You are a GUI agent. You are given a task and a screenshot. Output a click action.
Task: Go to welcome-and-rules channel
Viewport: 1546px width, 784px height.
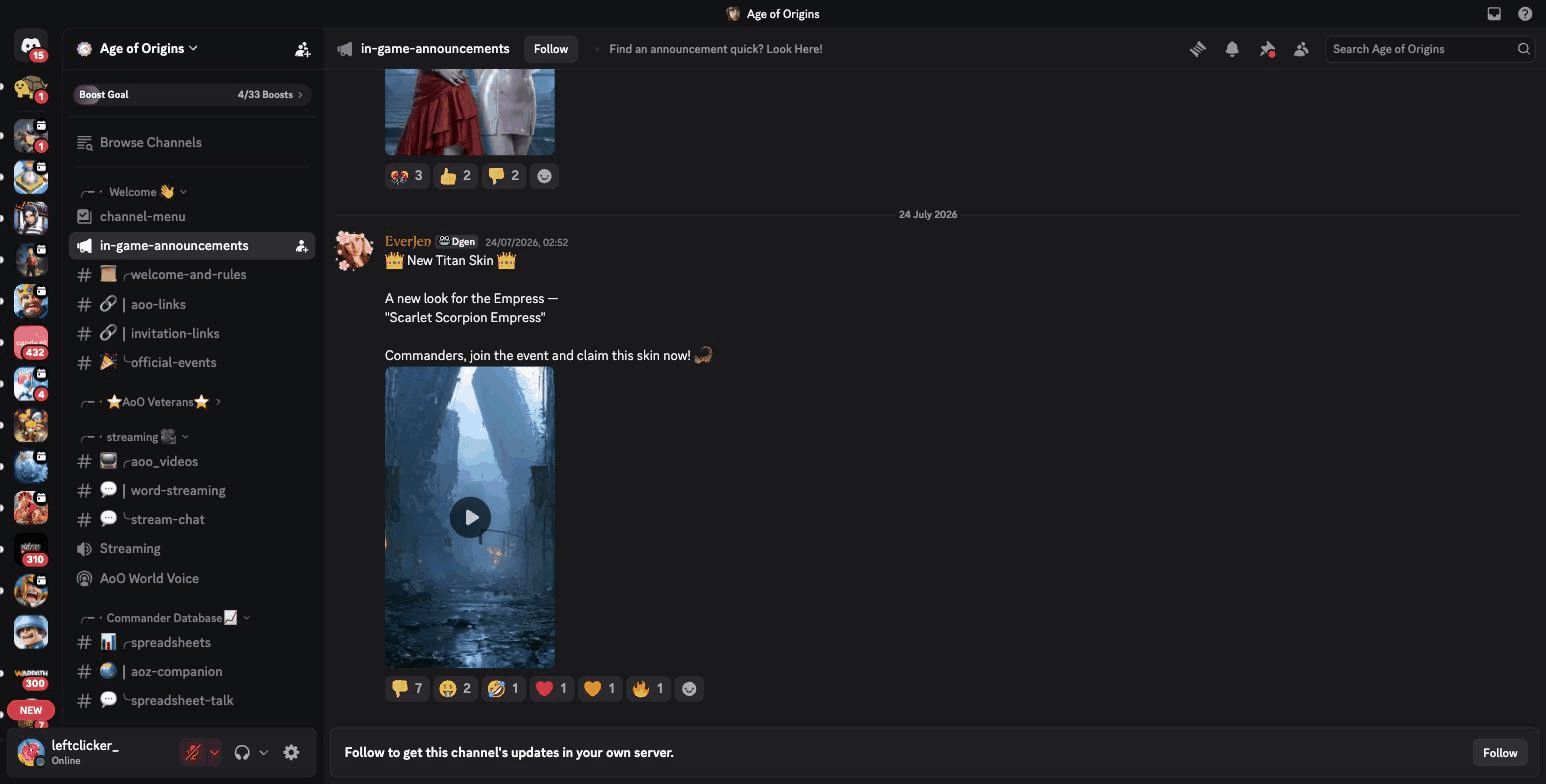pos(192,275)
